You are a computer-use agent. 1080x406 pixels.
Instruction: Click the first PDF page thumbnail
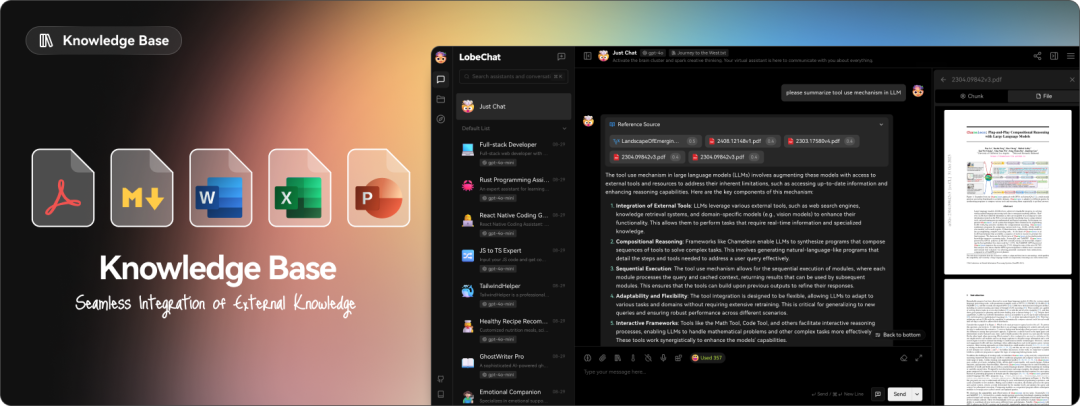[1008, 190]
